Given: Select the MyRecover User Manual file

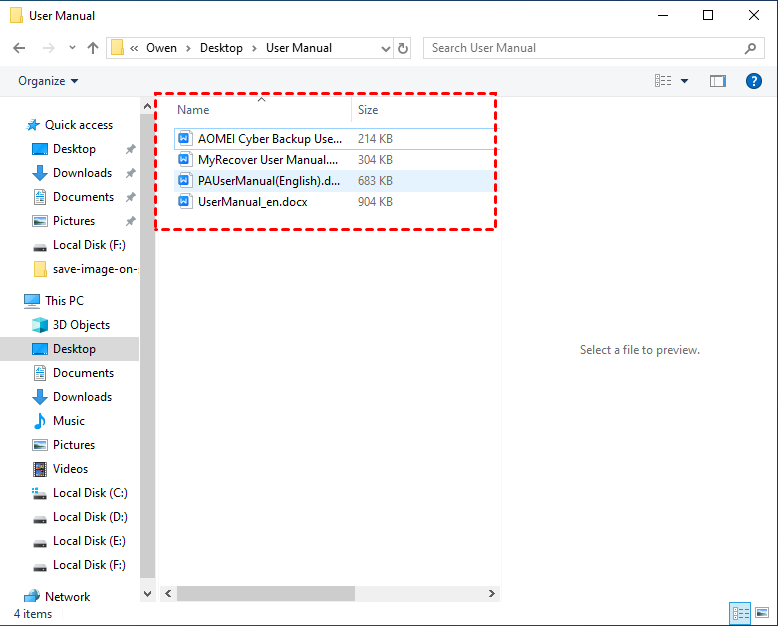Looking at the screenshot, I should pos(267,159).
